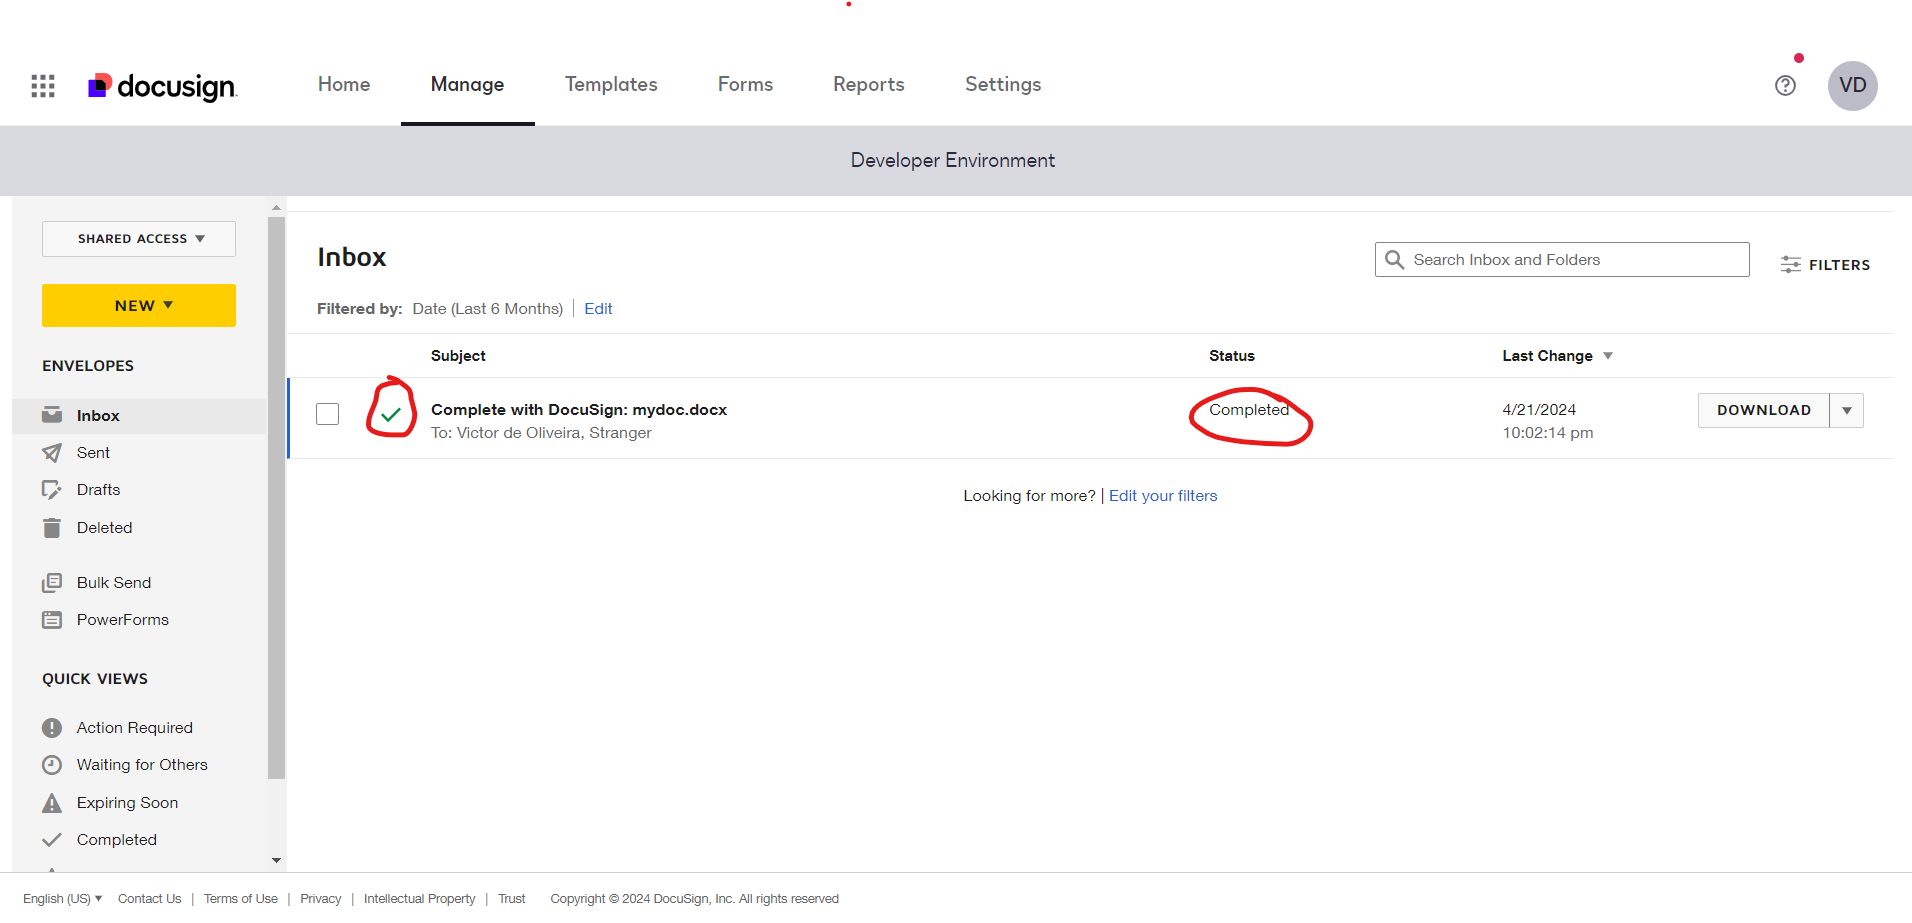1912x923 pixels.
Task: Click the Subject column header
Action: click(x=458, y=356)
